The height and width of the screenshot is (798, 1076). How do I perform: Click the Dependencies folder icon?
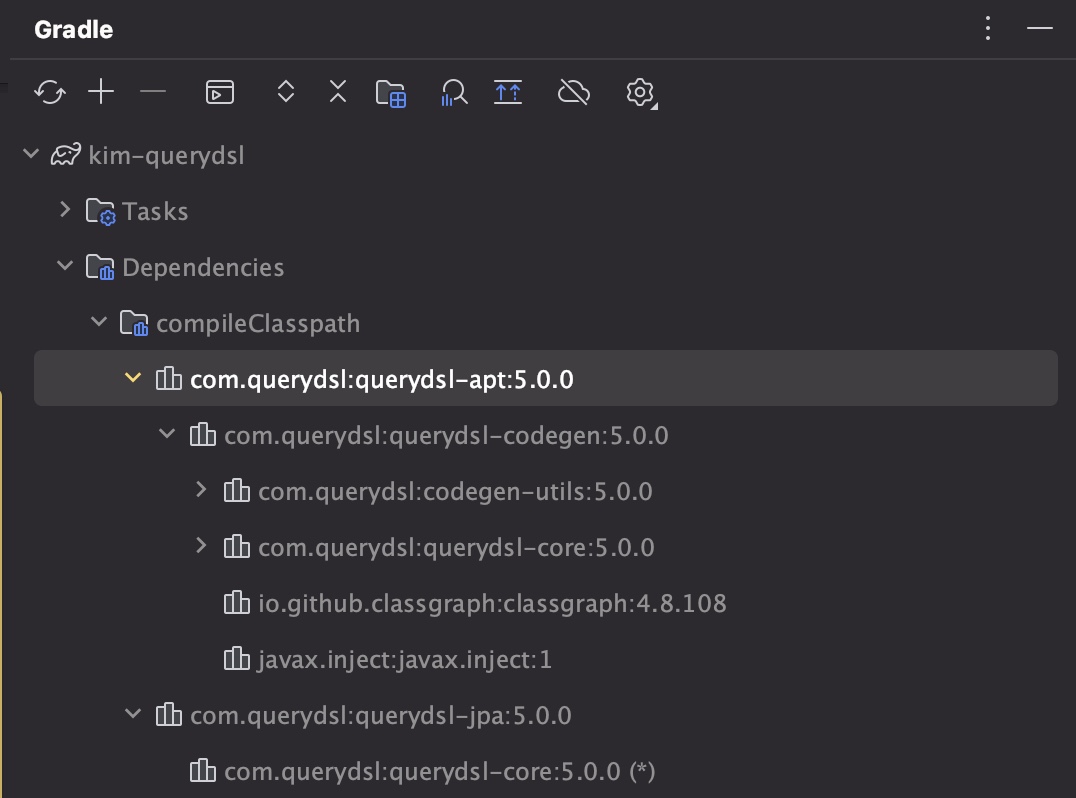pos(100,268)
